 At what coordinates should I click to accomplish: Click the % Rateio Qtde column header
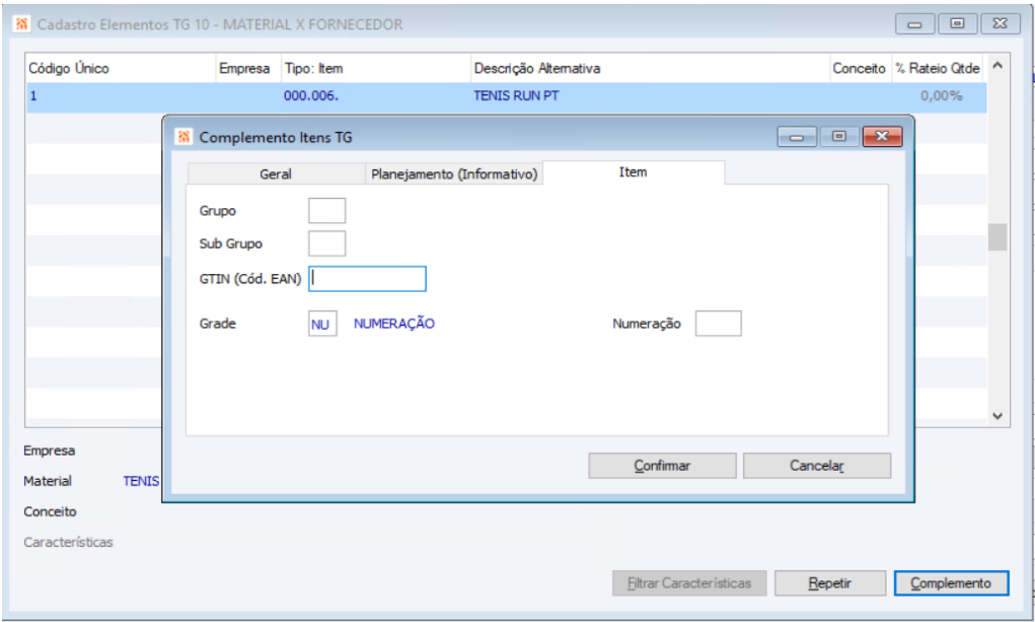point(937,68)
